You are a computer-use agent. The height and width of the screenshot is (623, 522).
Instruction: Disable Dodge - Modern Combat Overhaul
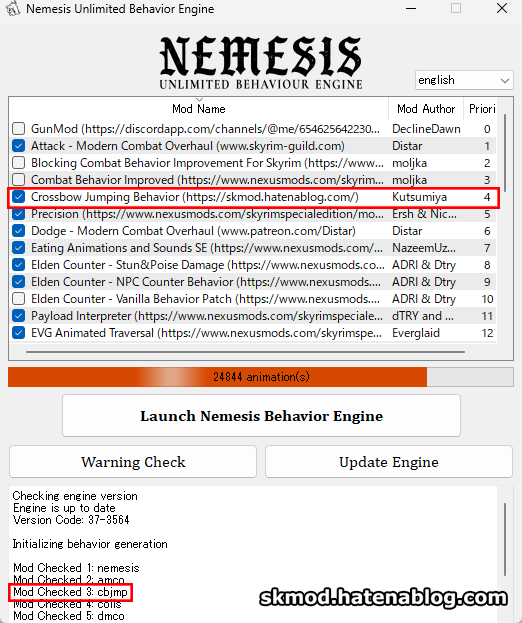(x=18, y=231)
